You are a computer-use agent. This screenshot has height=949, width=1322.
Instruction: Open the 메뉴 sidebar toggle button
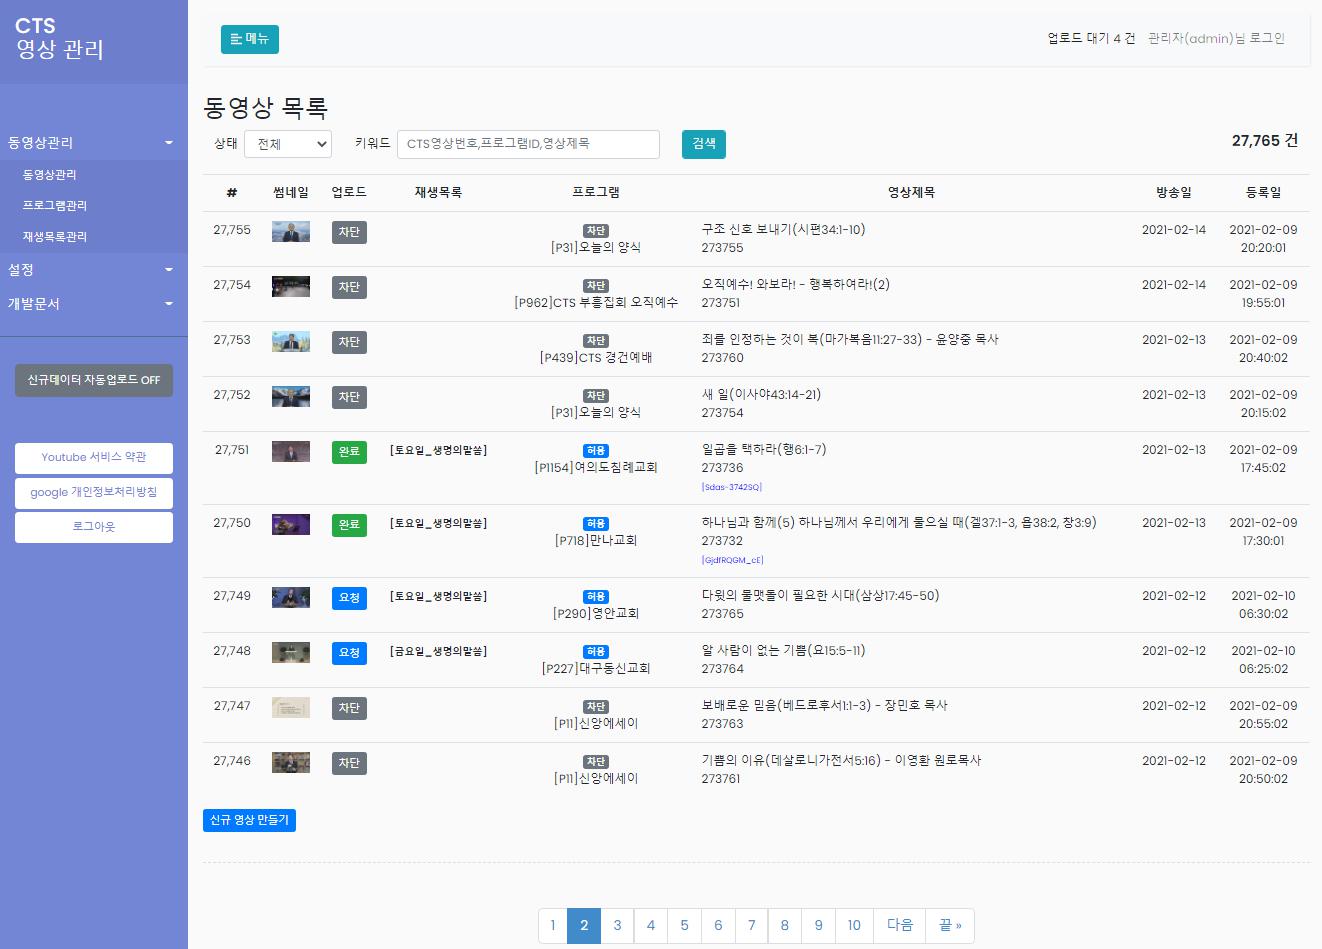pyautogui.click(x=250, y=39)
